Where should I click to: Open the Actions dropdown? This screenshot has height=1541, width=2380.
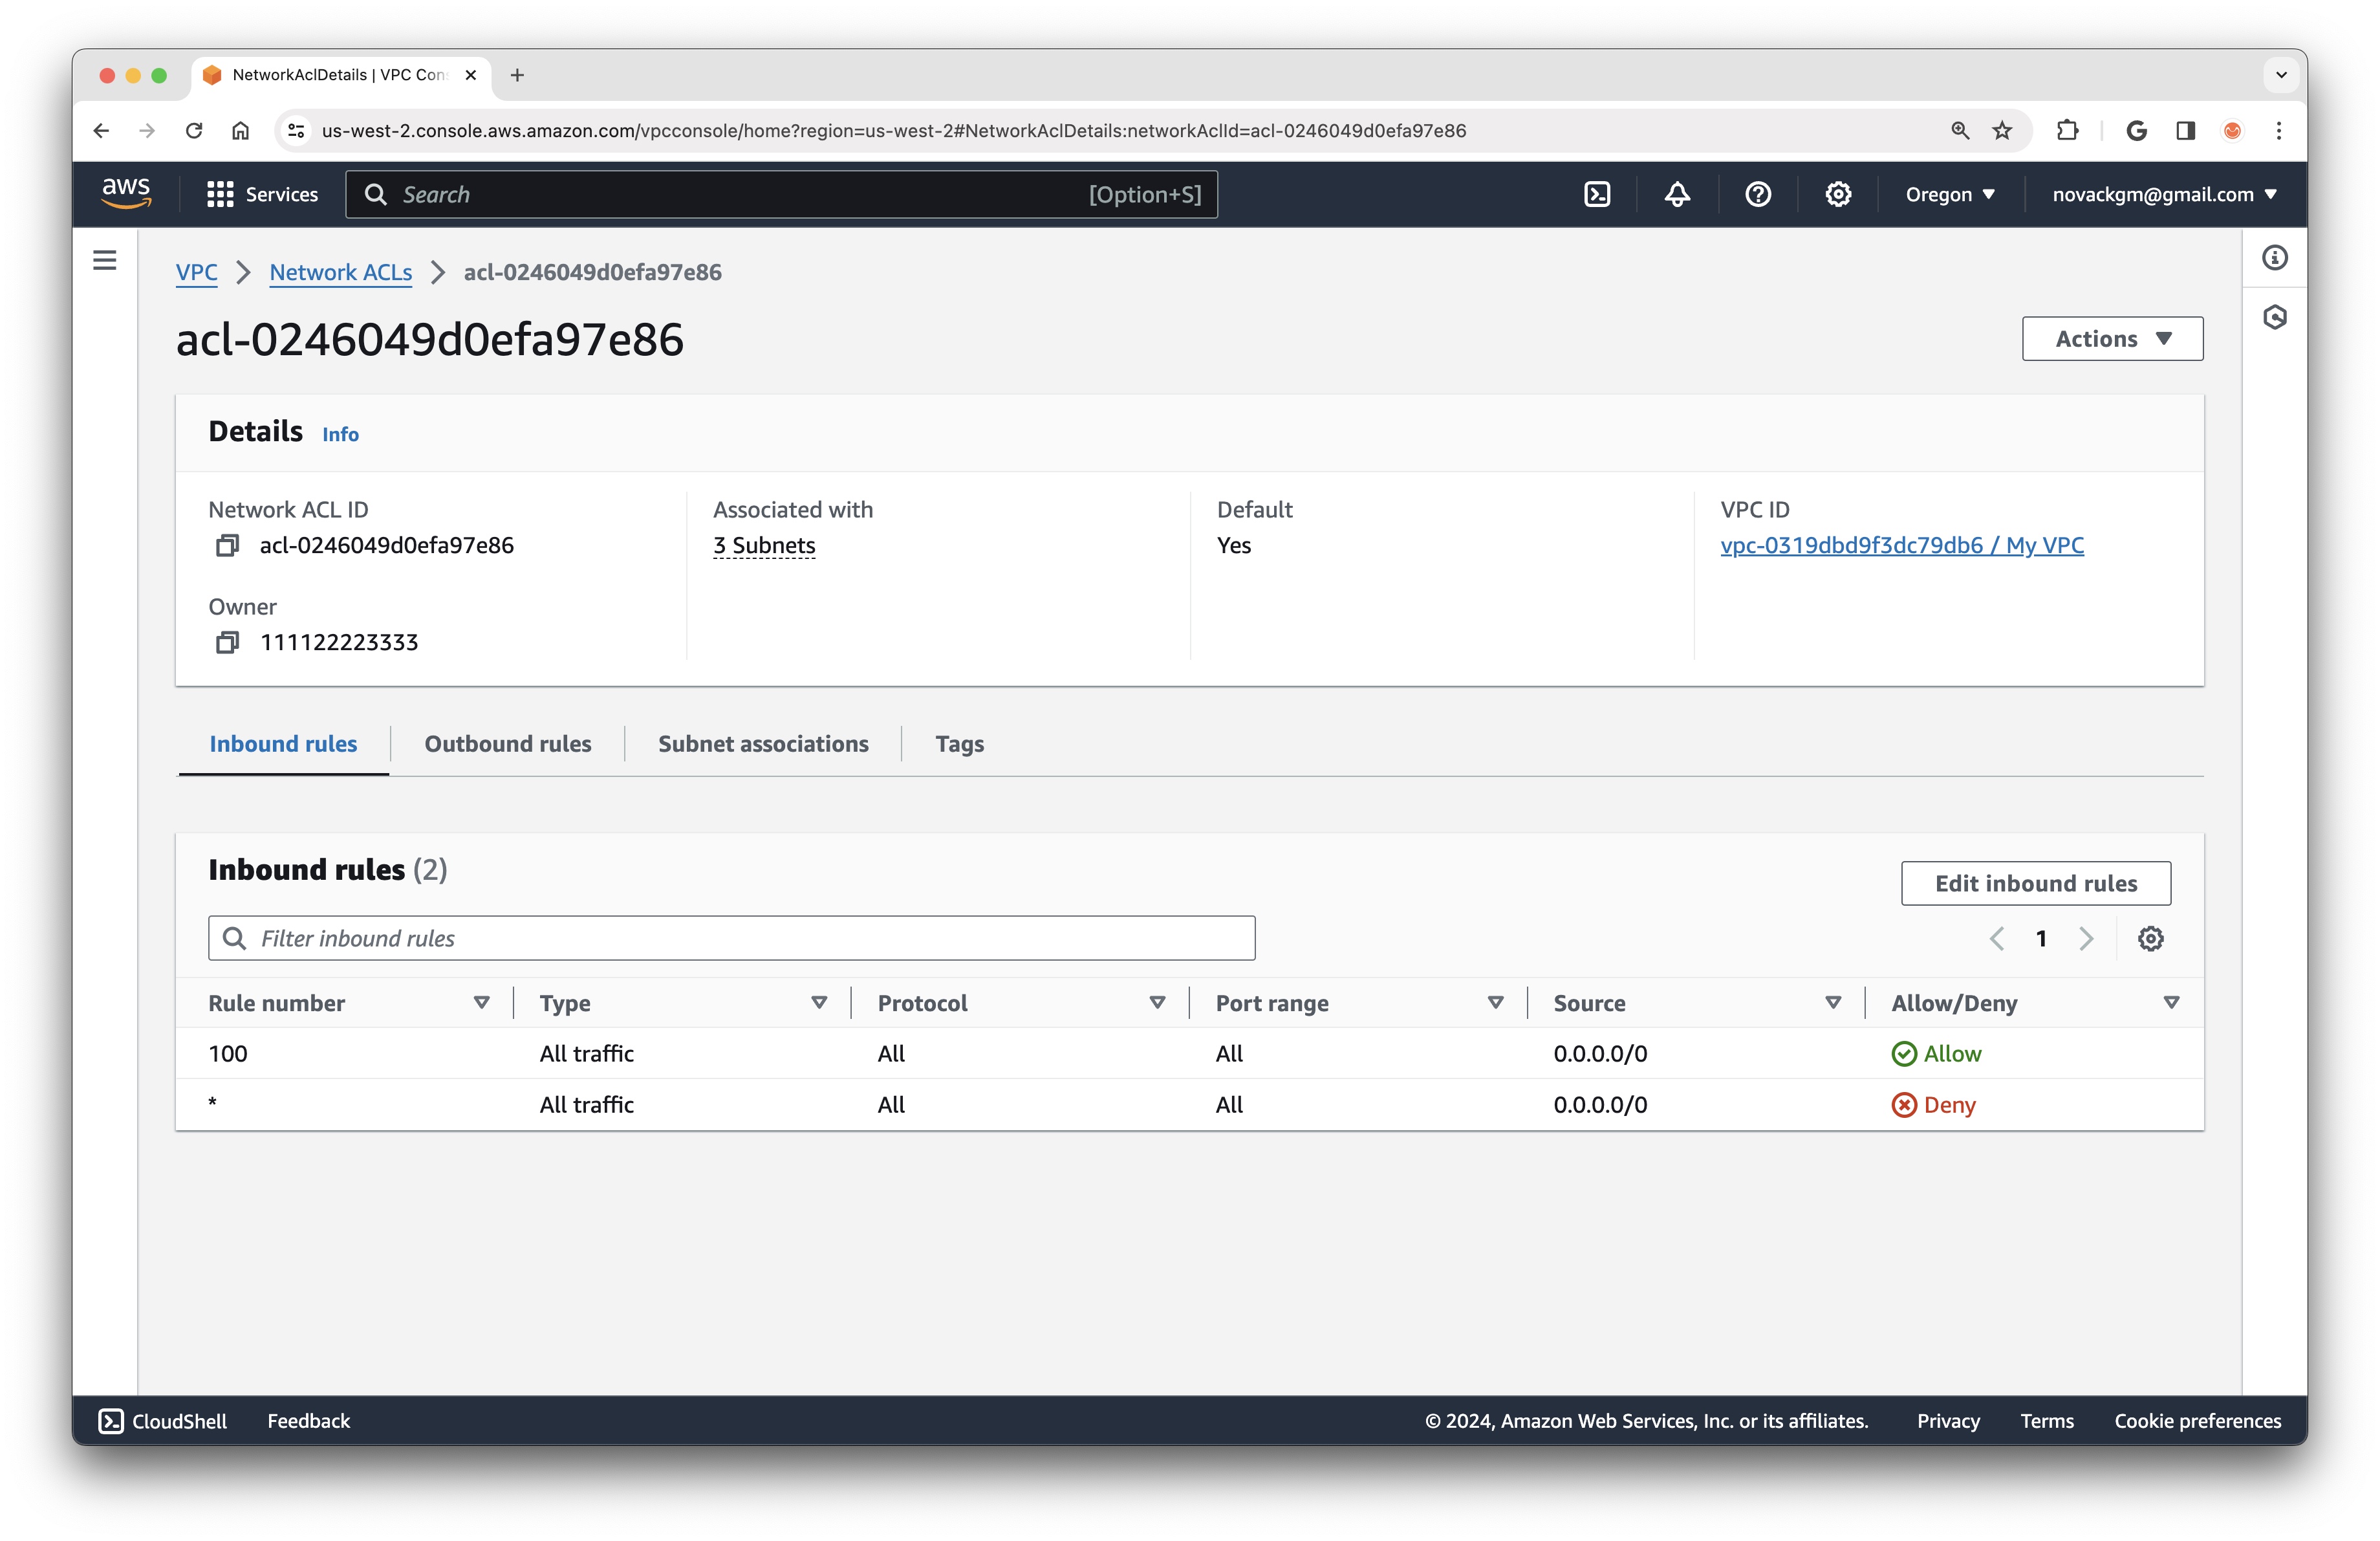click(2111, 338)
